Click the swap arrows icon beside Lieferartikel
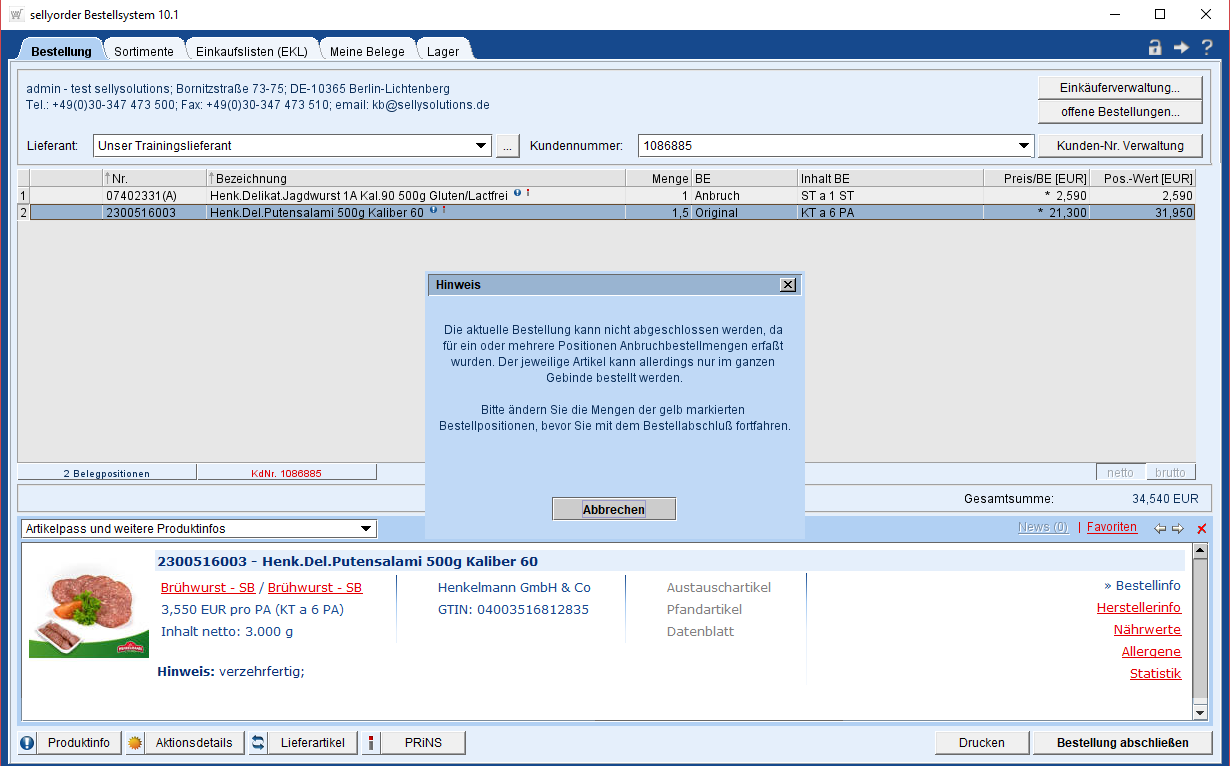 (259, 743)
